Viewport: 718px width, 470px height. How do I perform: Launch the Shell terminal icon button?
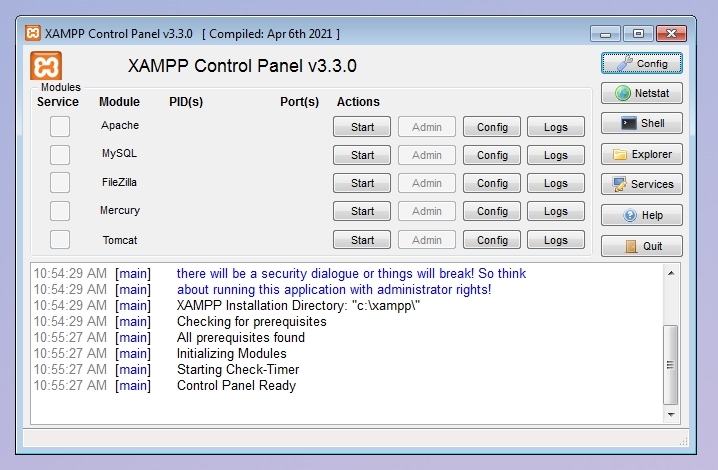pos(642,123)
